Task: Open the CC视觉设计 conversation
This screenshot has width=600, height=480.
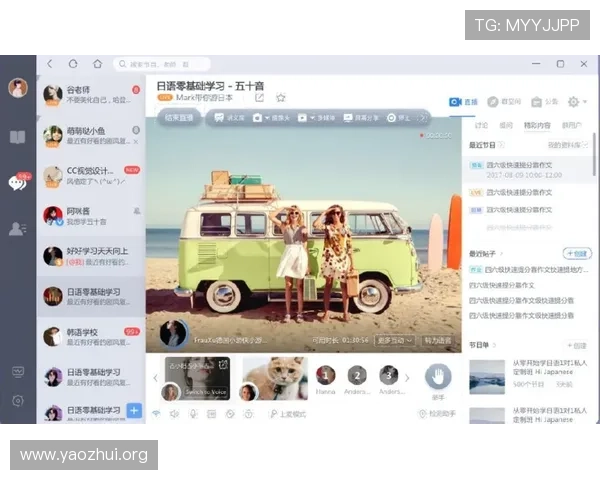Action: (x=91, y=176)
